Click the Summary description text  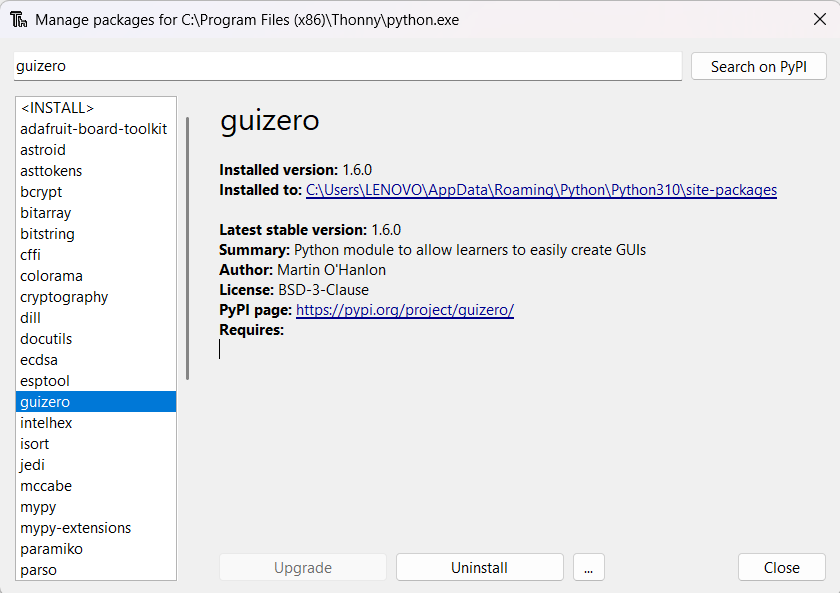coord(432,250)
